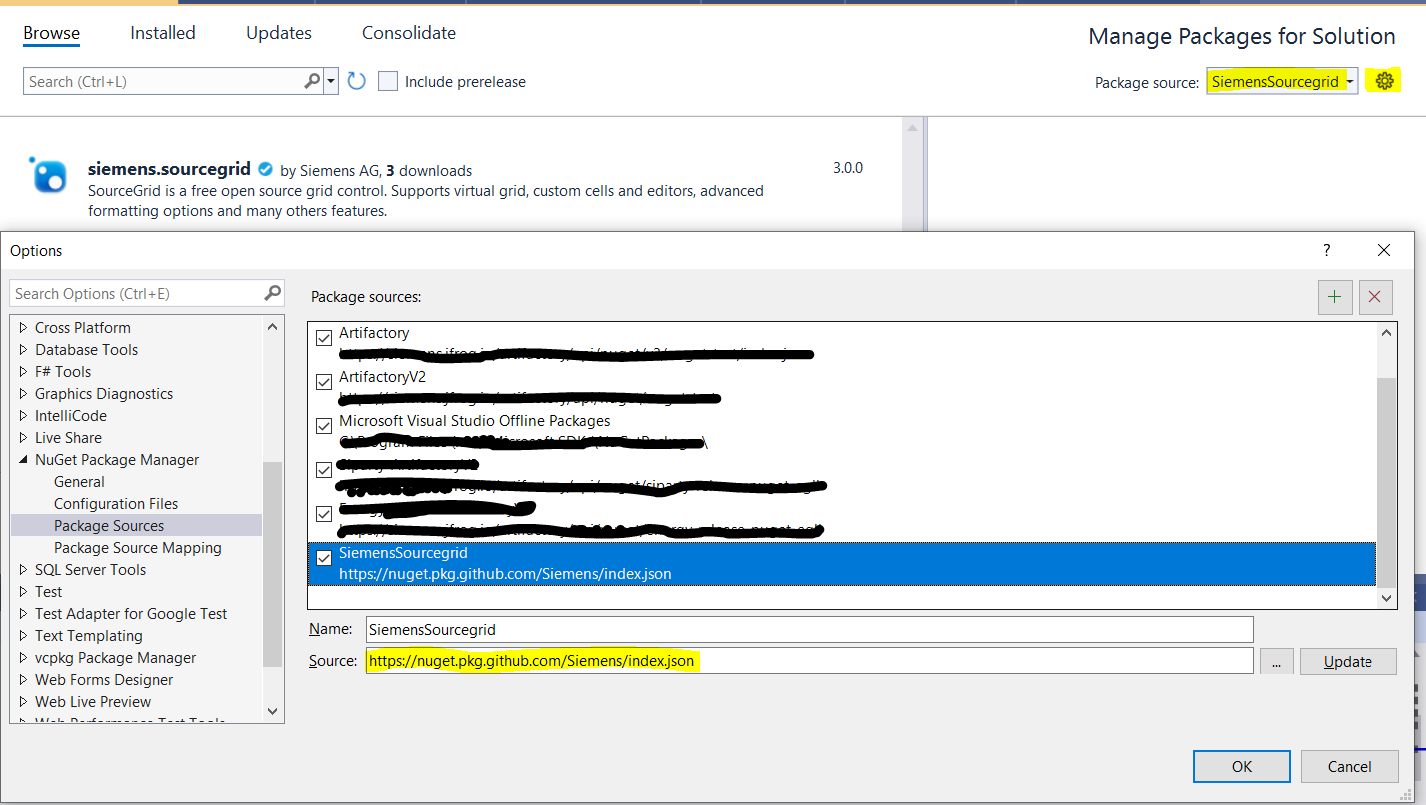Click the refresh icon beside the search box
Screen dimensions: 1426x805
[x=357, y=81]
